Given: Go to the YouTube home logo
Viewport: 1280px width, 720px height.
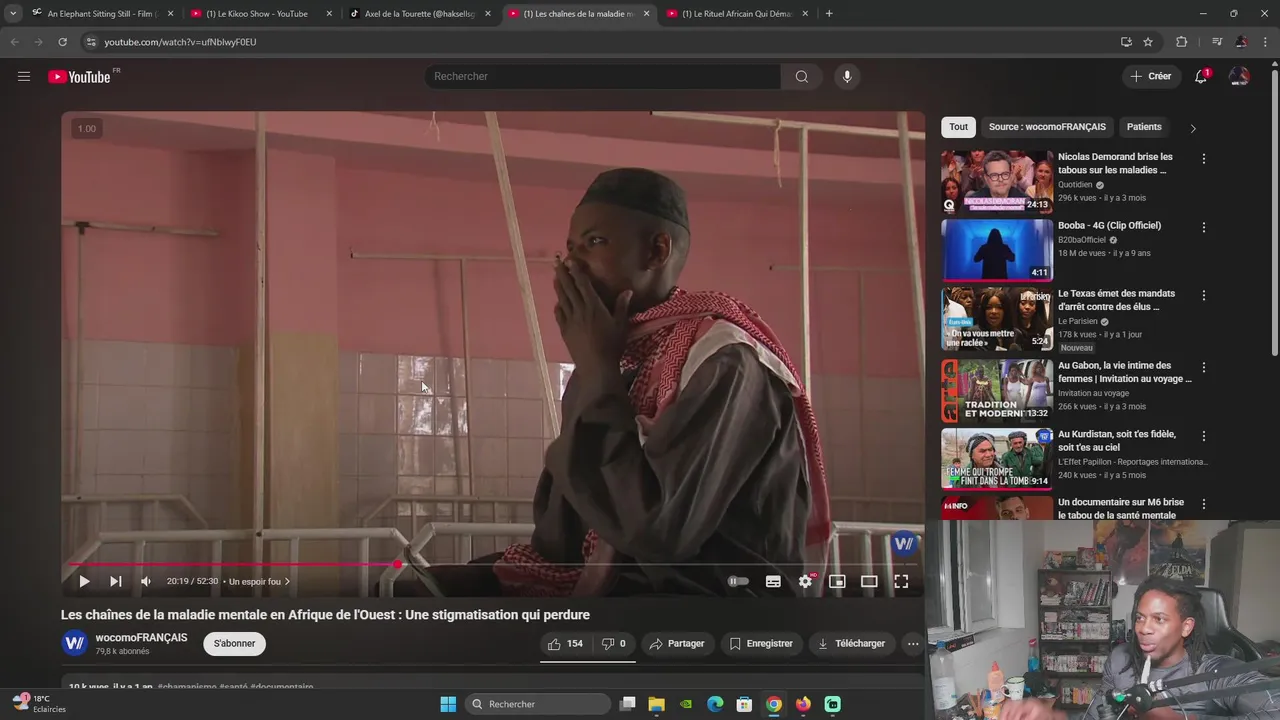Looking at the screenshot, I should coord(79,77).
